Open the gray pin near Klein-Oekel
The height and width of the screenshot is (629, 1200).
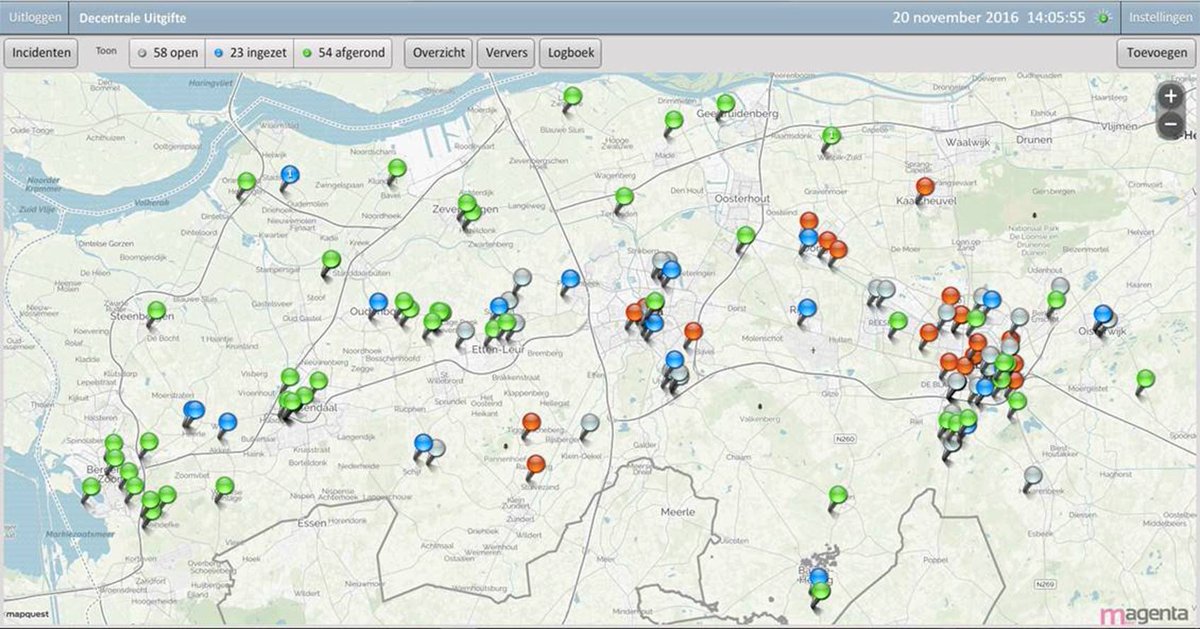(590, 423)
